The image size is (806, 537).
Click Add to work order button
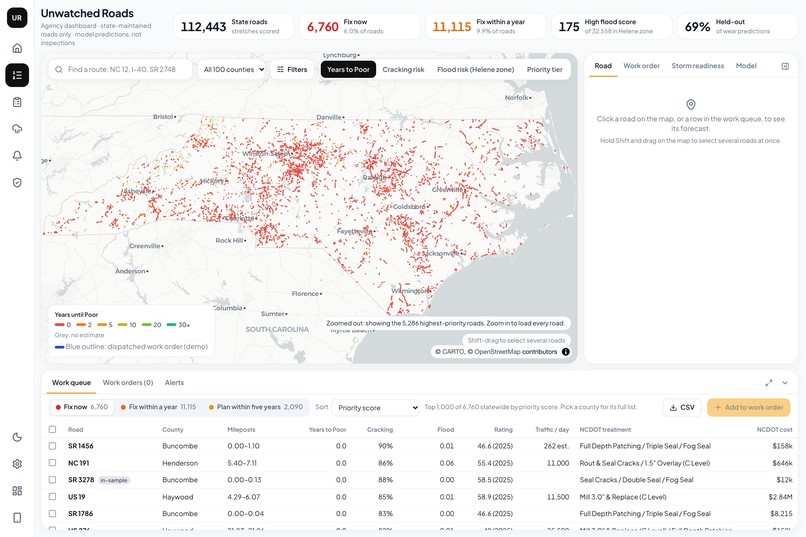tap(749, 408)
